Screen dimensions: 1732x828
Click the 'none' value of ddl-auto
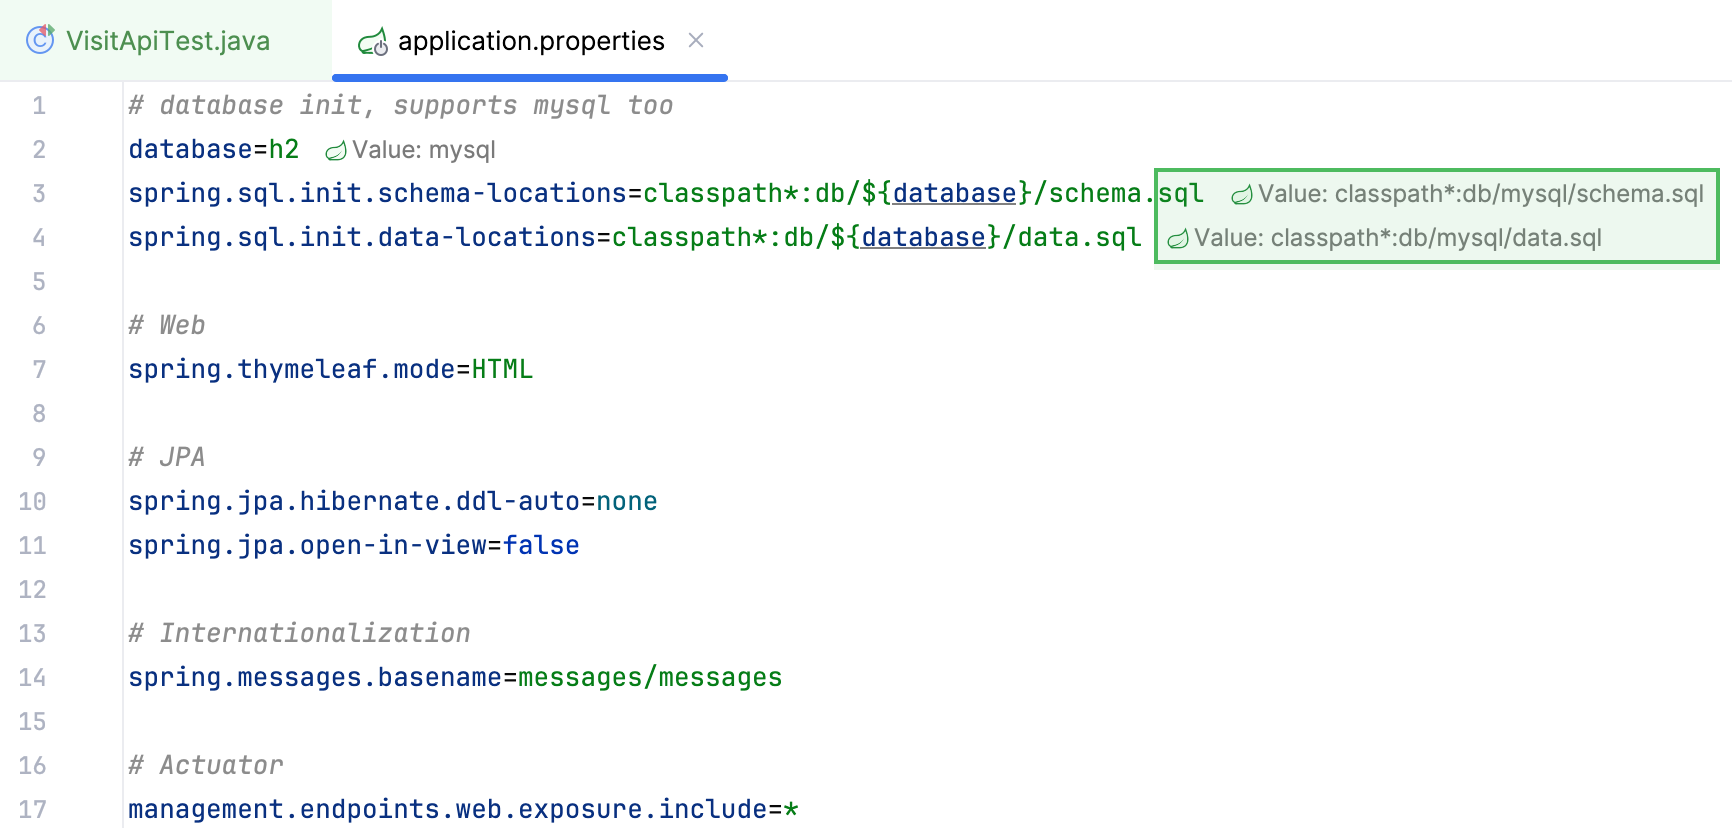click(x=626, y=502)
